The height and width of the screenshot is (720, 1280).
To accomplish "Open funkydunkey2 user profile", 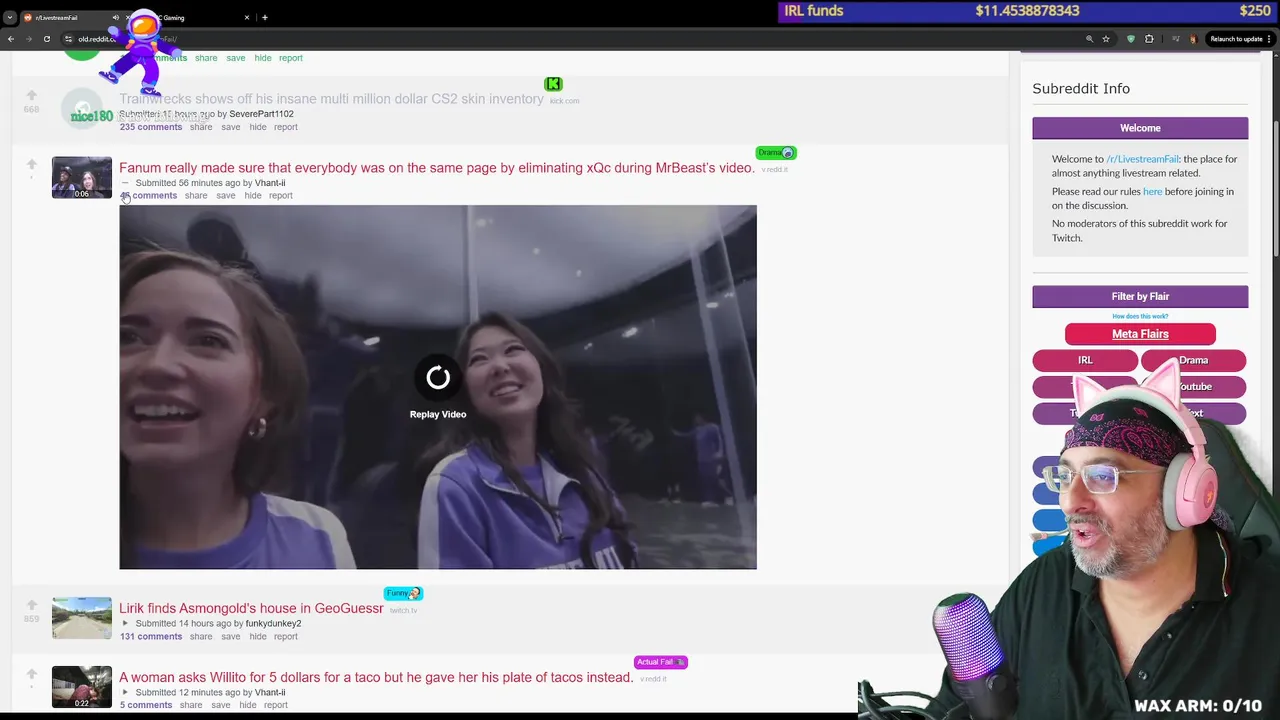I will [273, 624].
